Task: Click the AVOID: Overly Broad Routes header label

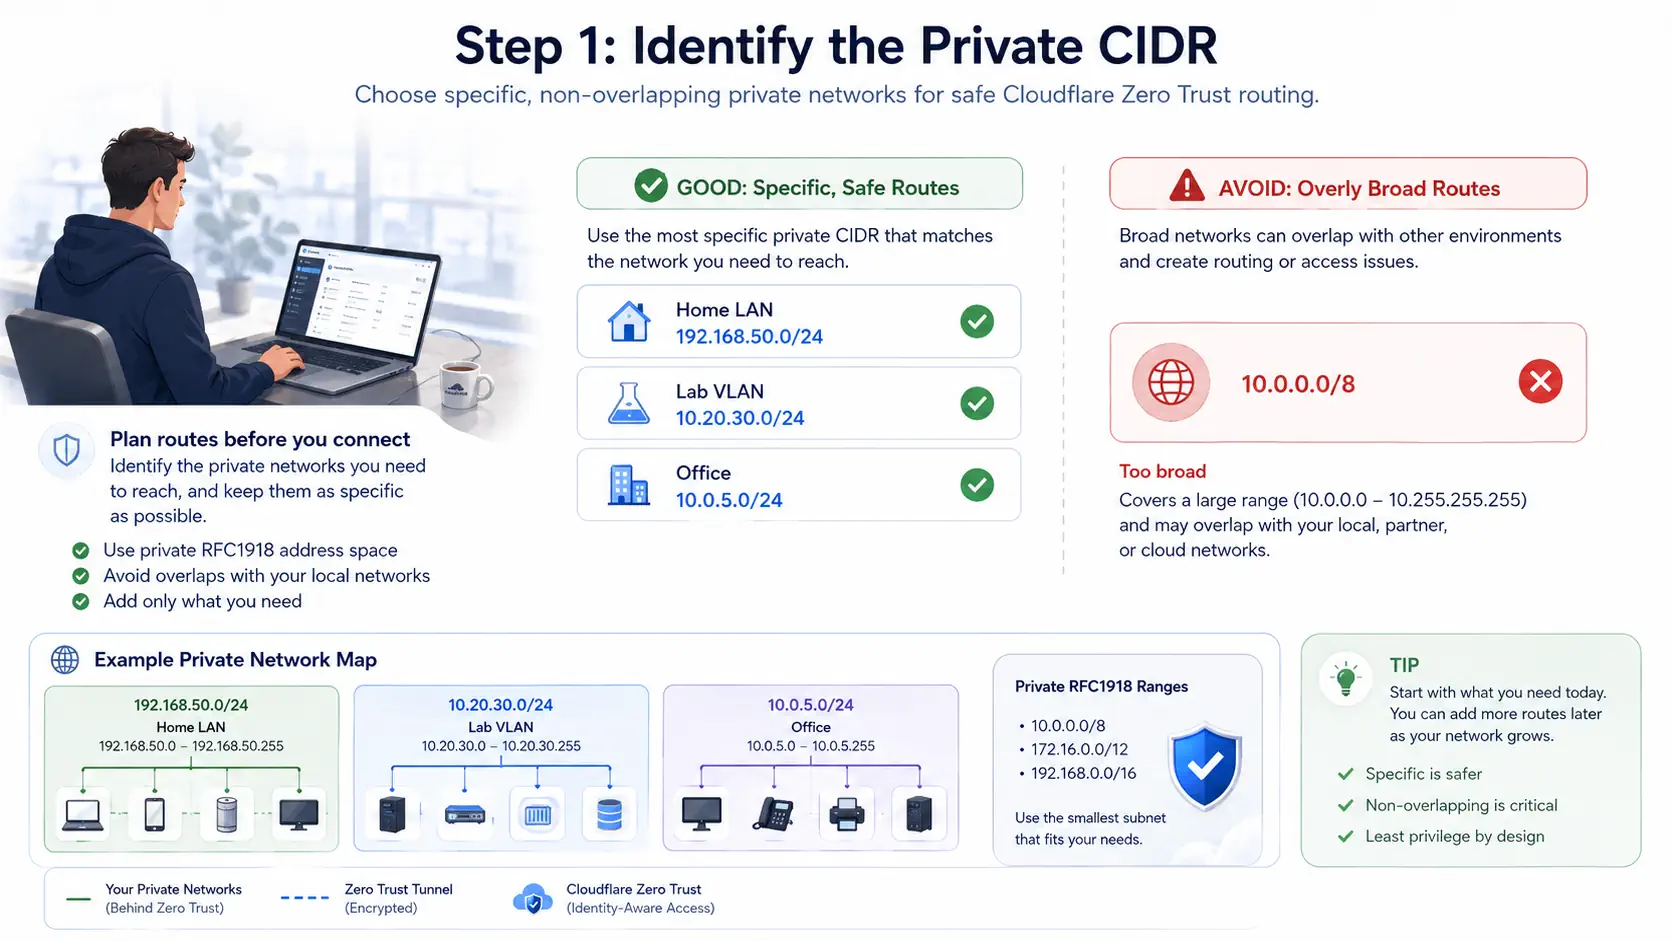Action: (x=1359, y=188)
